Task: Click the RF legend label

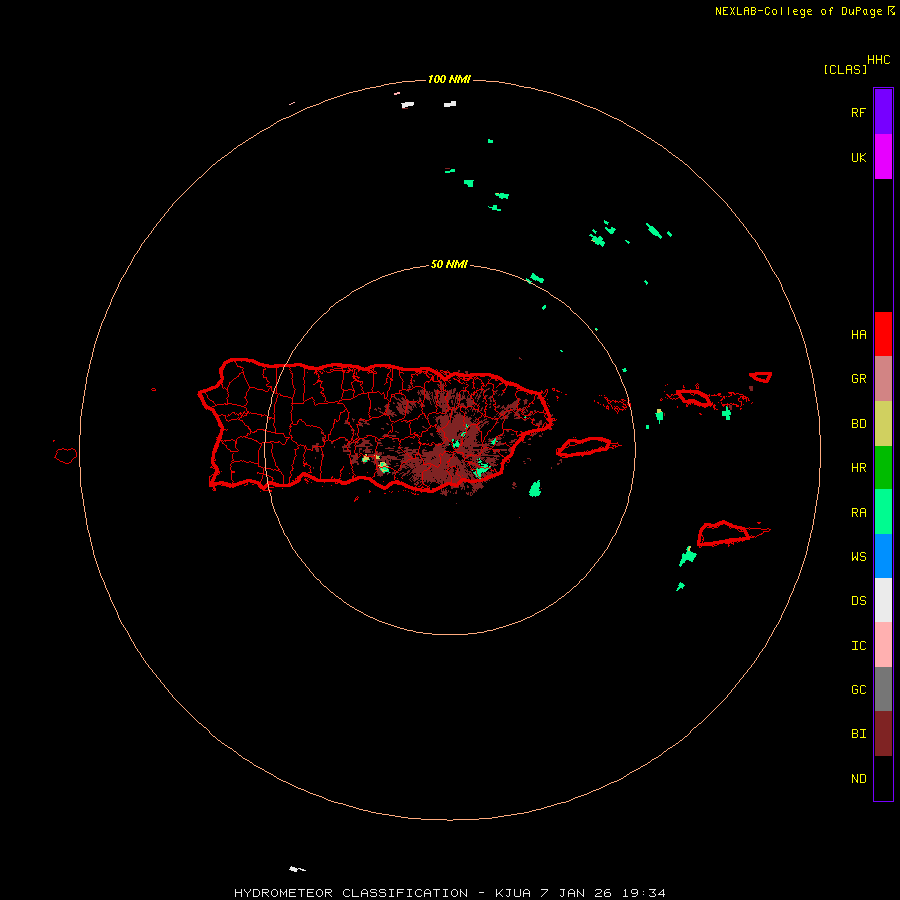Action: tap(858, 113)
